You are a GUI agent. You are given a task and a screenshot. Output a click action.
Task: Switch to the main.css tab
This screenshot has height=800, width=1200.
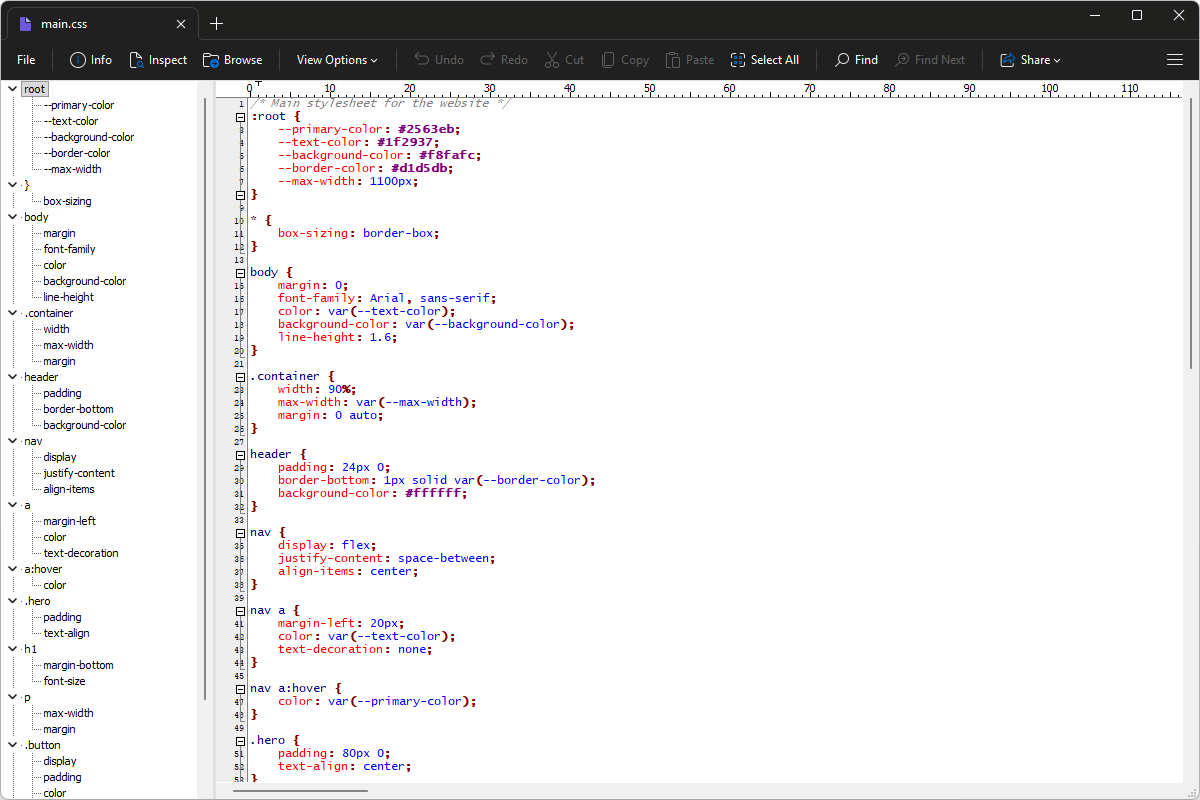(100, 24)
